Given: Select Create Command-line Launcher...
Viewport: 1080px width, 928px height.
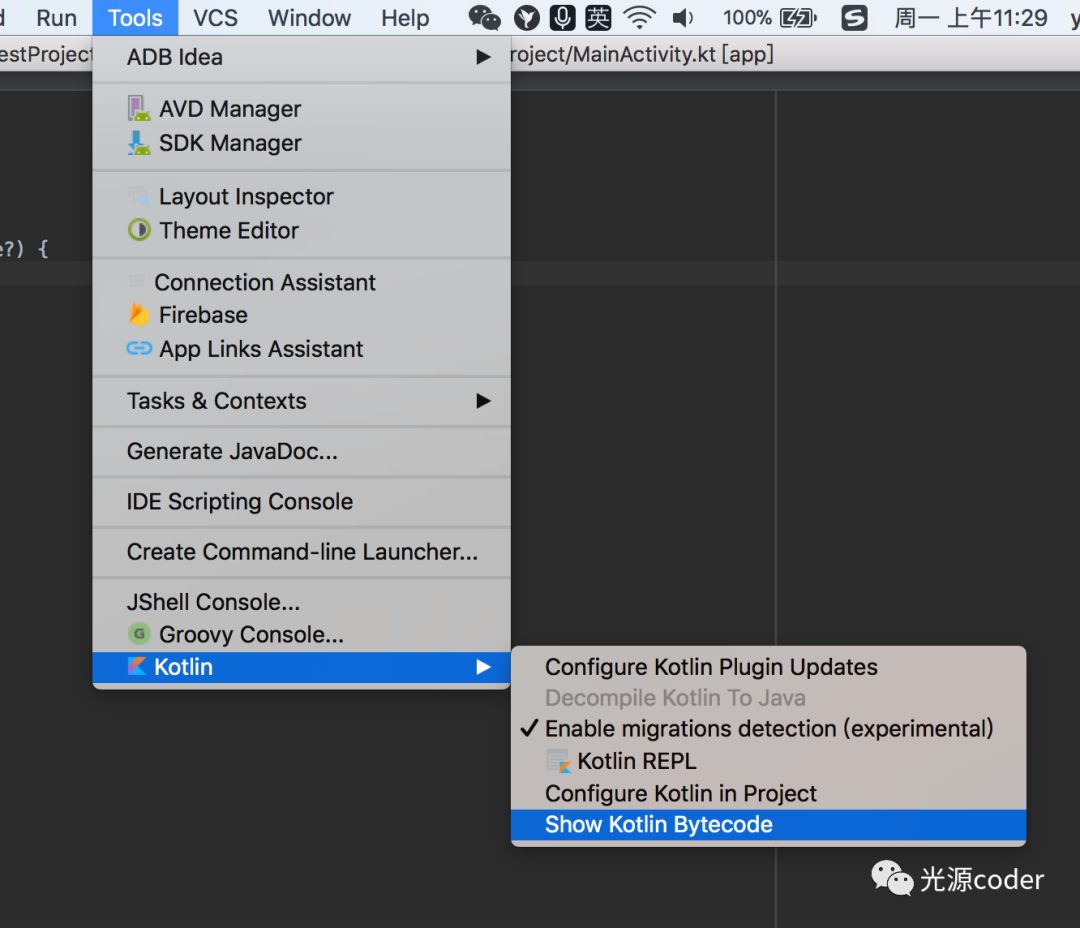Looking at the screenshot, I should (x=302, y=552).
